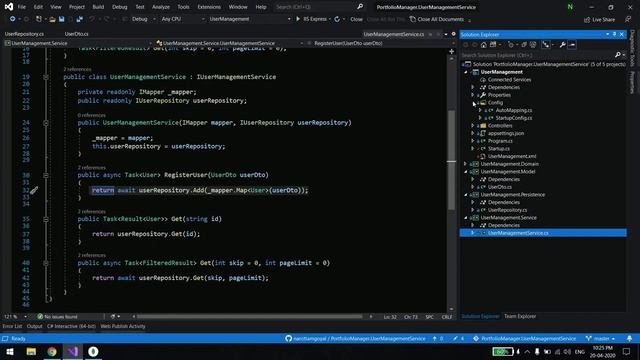Image resolution: width=640 pixels, height=360 pixels.
Task: Open the Build menu
Action: coord(98,7)
